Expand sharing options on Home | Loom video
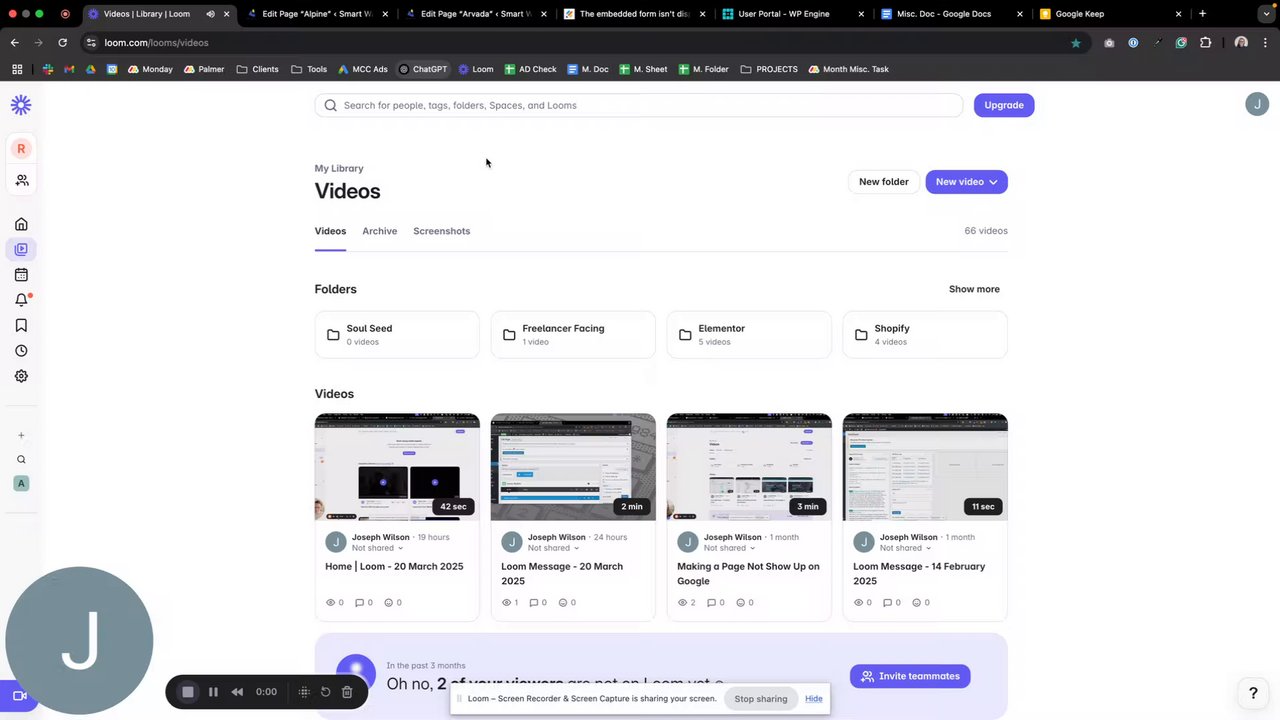1280x720 pixels. (x=377, y=548)
